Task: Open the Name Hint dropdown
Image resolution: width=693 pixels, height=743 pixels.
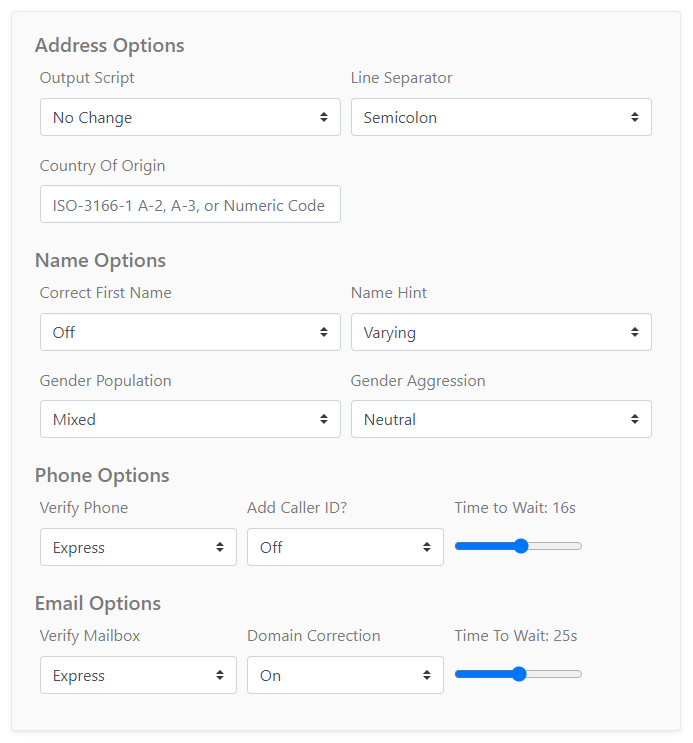Action: point(501,332)
